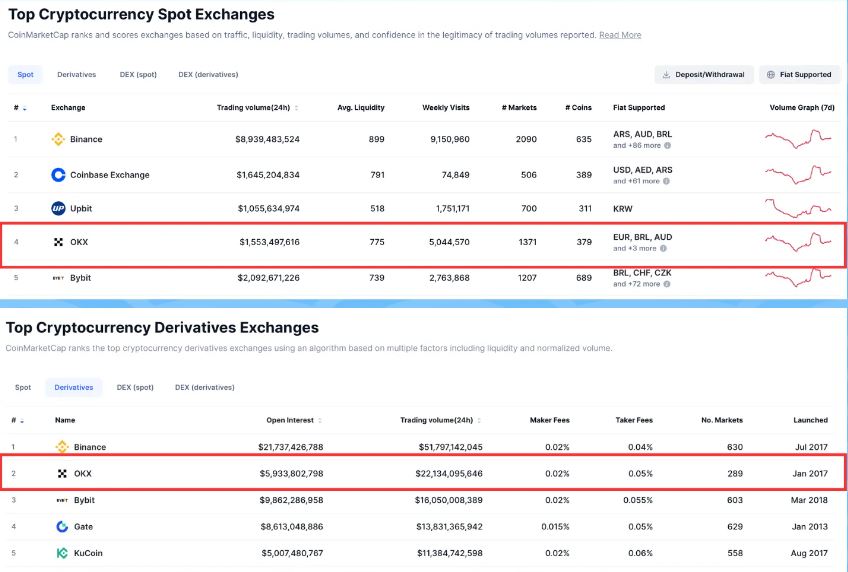Select DEX (derivatives) tab in lower section
The height and width of the screenshot is (572, 848).
(x=203, y=387)
